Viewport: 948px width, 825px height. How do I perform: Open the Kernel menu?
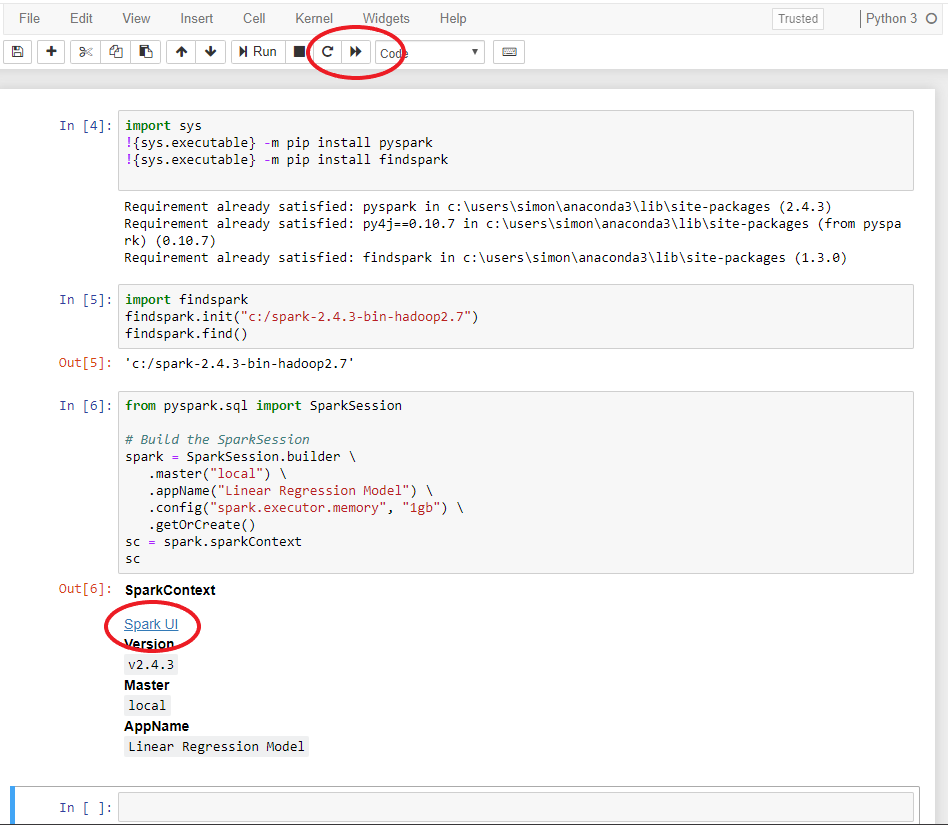click(313, 18)
